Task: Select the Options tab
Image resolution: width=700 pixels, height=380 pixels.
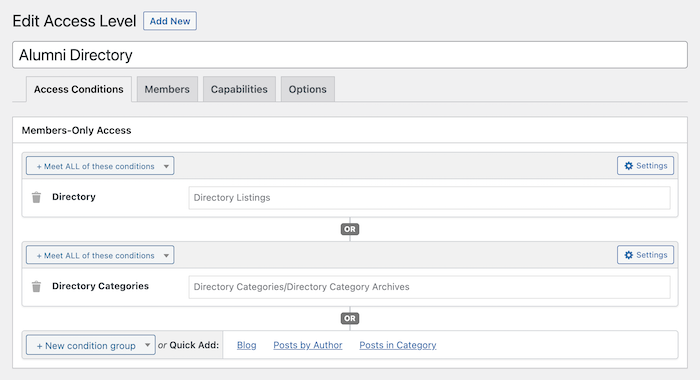Action: pos(308,89)
